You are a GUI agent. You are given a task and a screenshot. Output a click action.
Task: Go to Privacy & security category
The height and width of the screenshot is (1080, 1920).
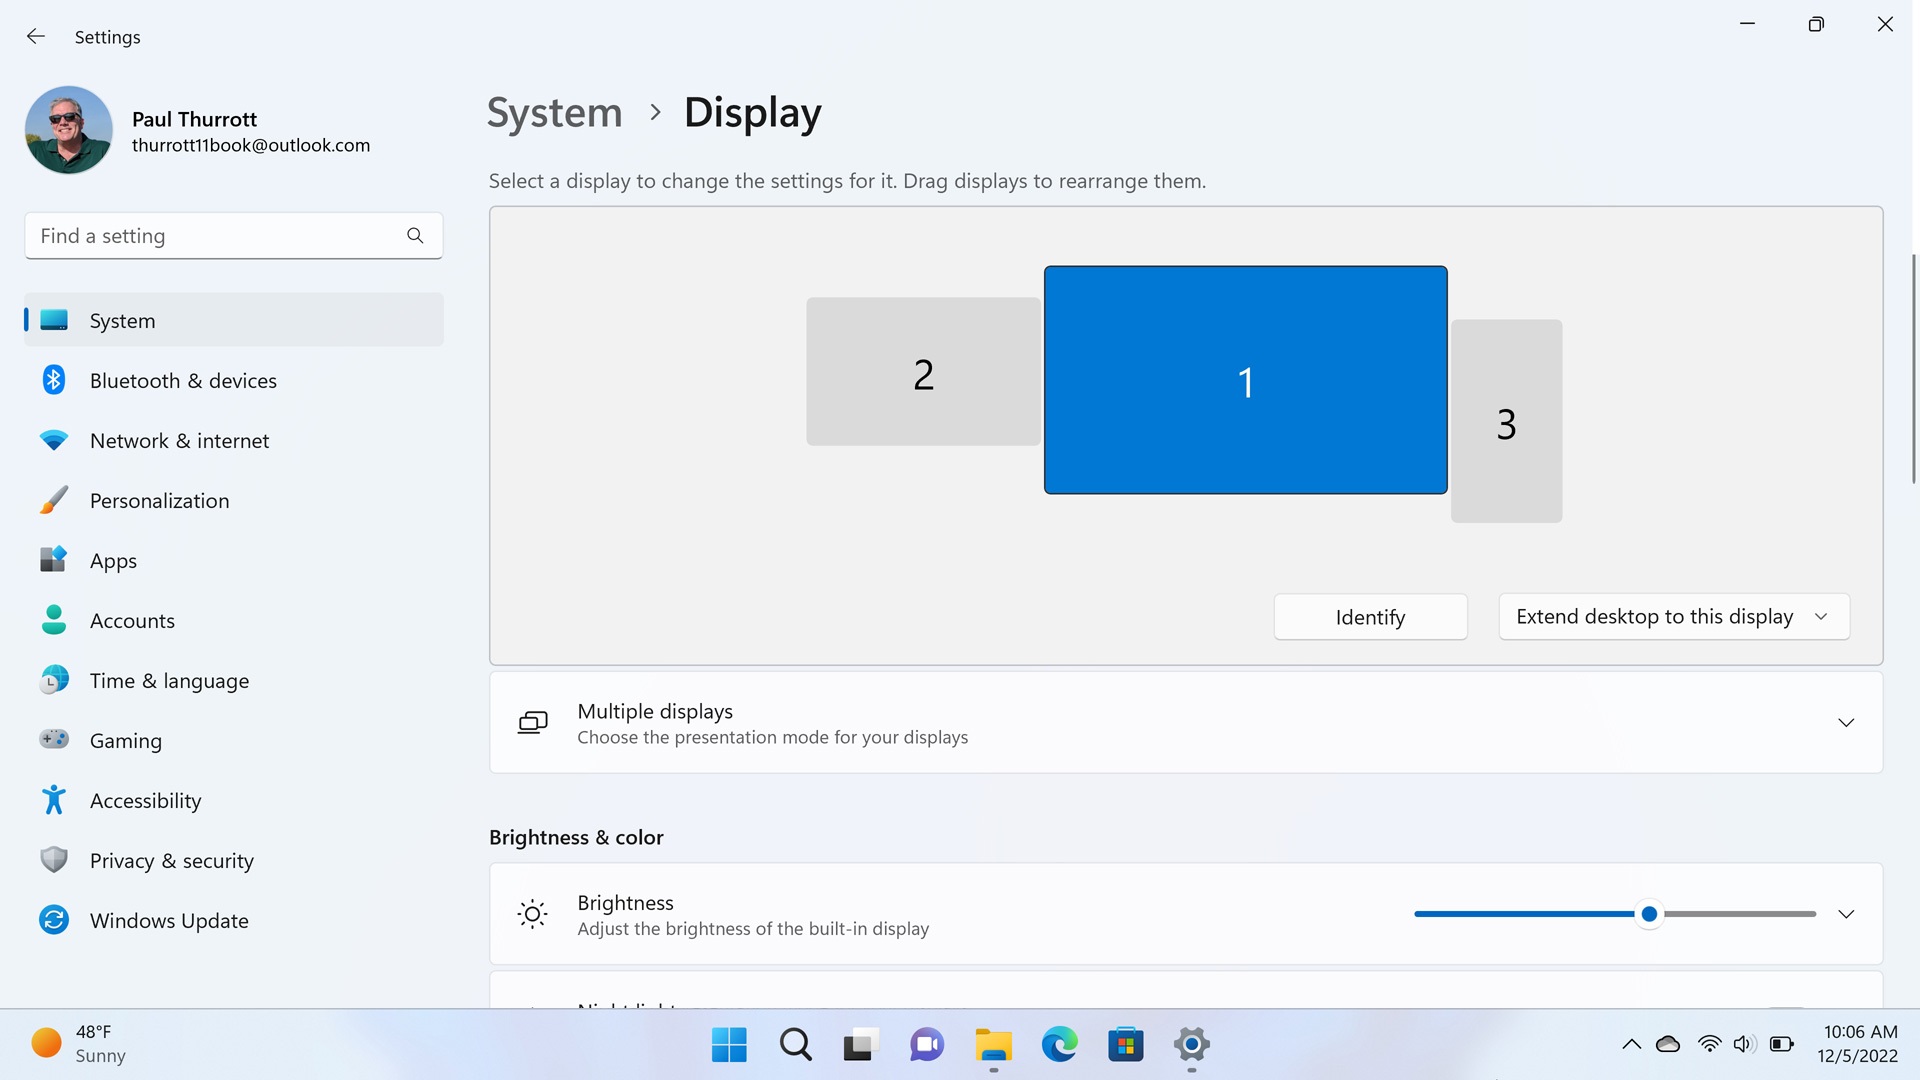pos(171,861)
